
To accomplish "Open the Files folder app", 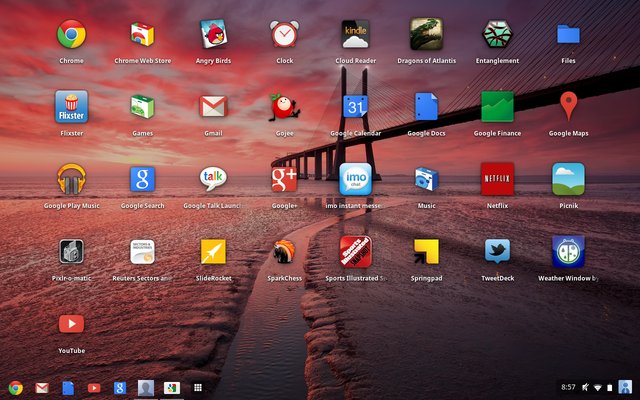I will point(569,34).
